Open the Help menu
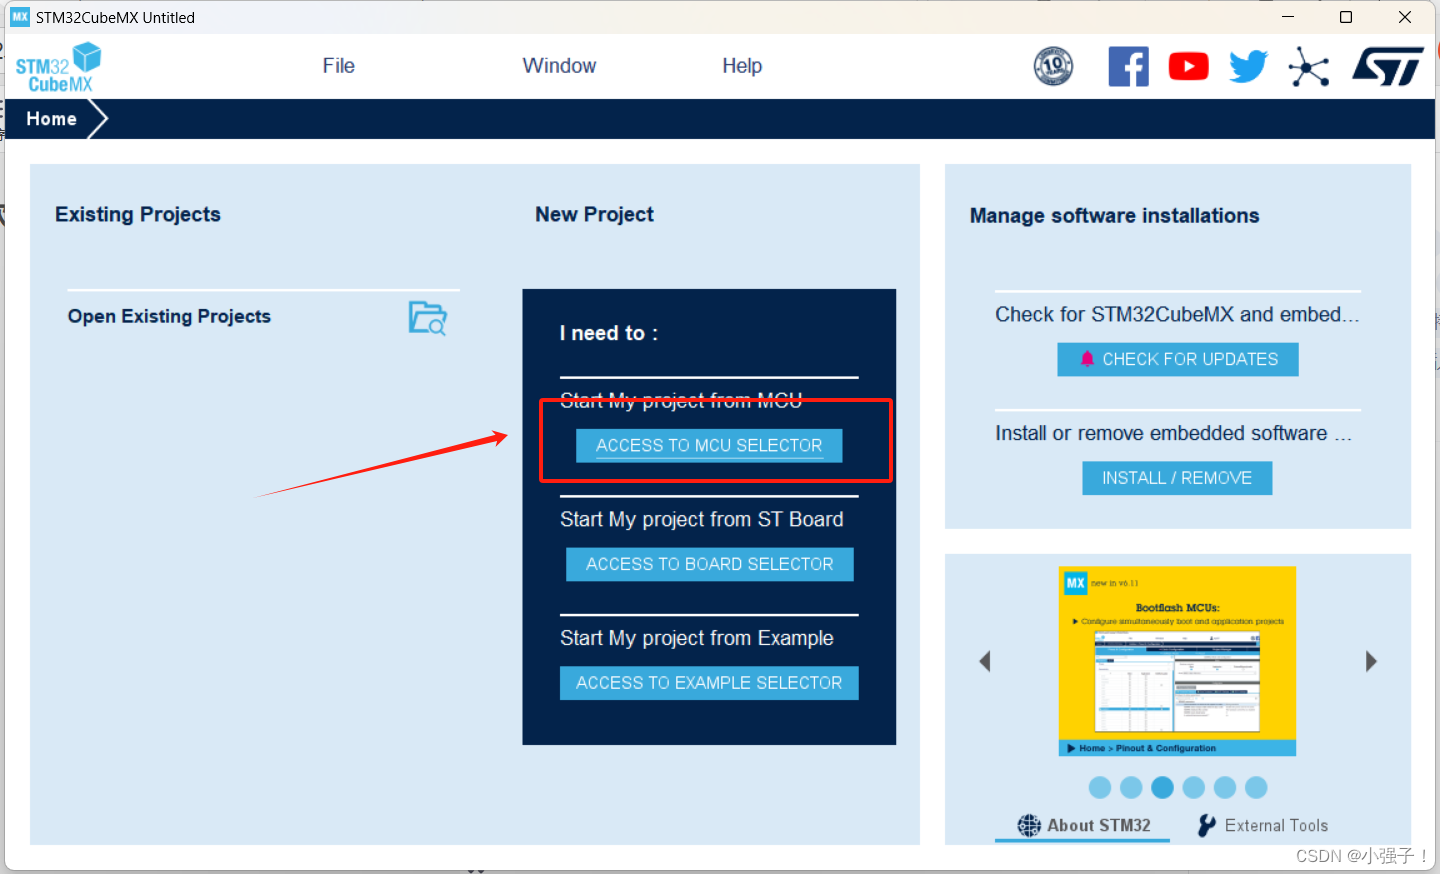Screen dimensions: 1440x874 click(742, 66)
